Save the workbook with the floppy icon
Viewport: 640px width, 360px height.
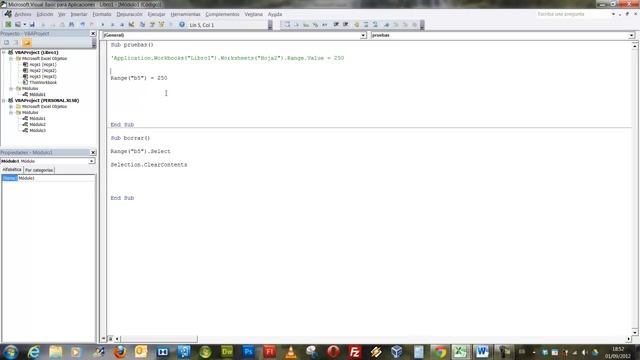(32, 24)
